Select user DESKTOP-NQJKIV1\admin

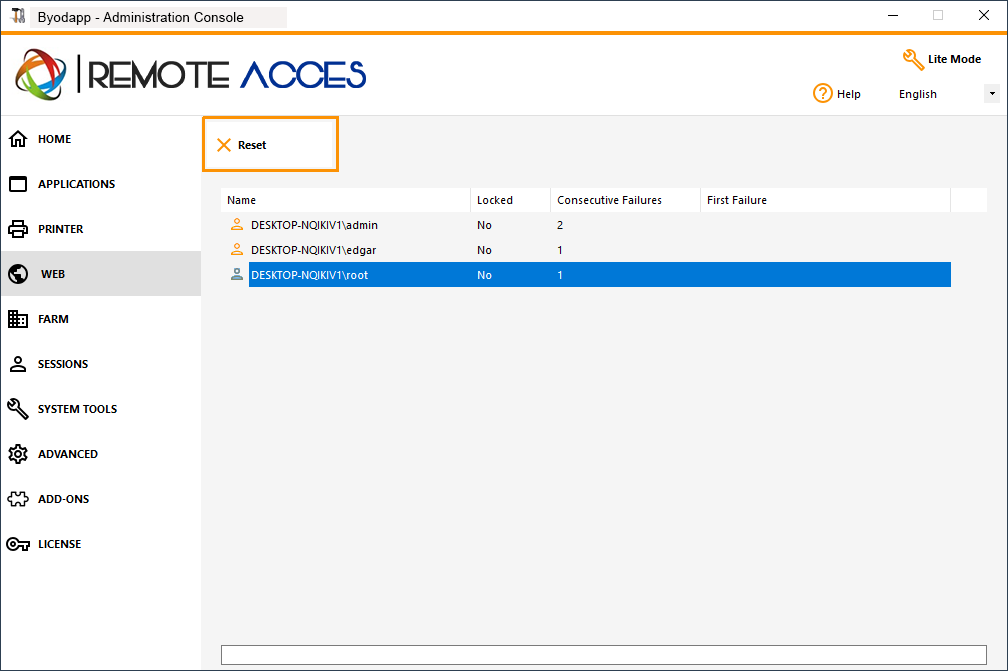[x=314, y=225]
